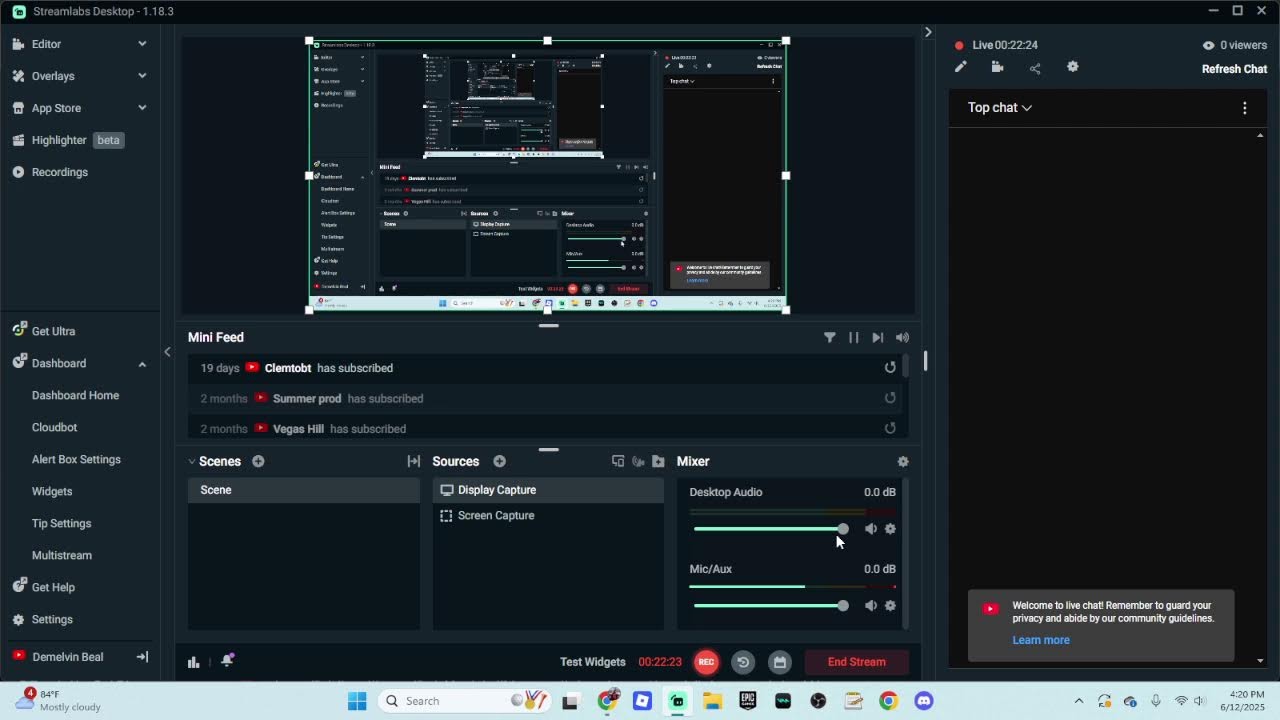Collapse the left sidebar arrow
Image resolution: width=1280 pixels, height=720 pixels.
click(x=167, y=352)
